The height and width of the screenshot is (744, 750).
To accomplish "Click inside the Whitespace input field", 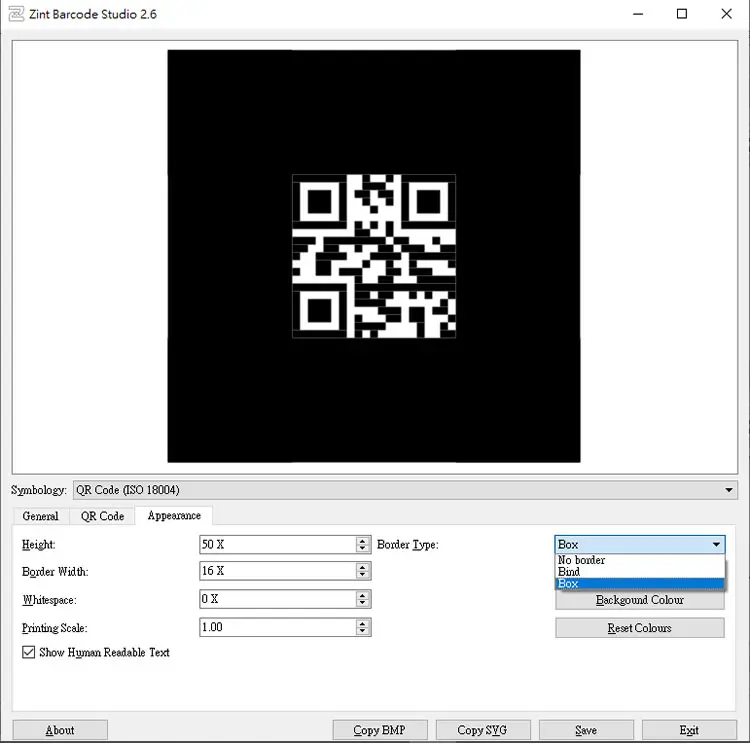I will [x=278, y=599].
